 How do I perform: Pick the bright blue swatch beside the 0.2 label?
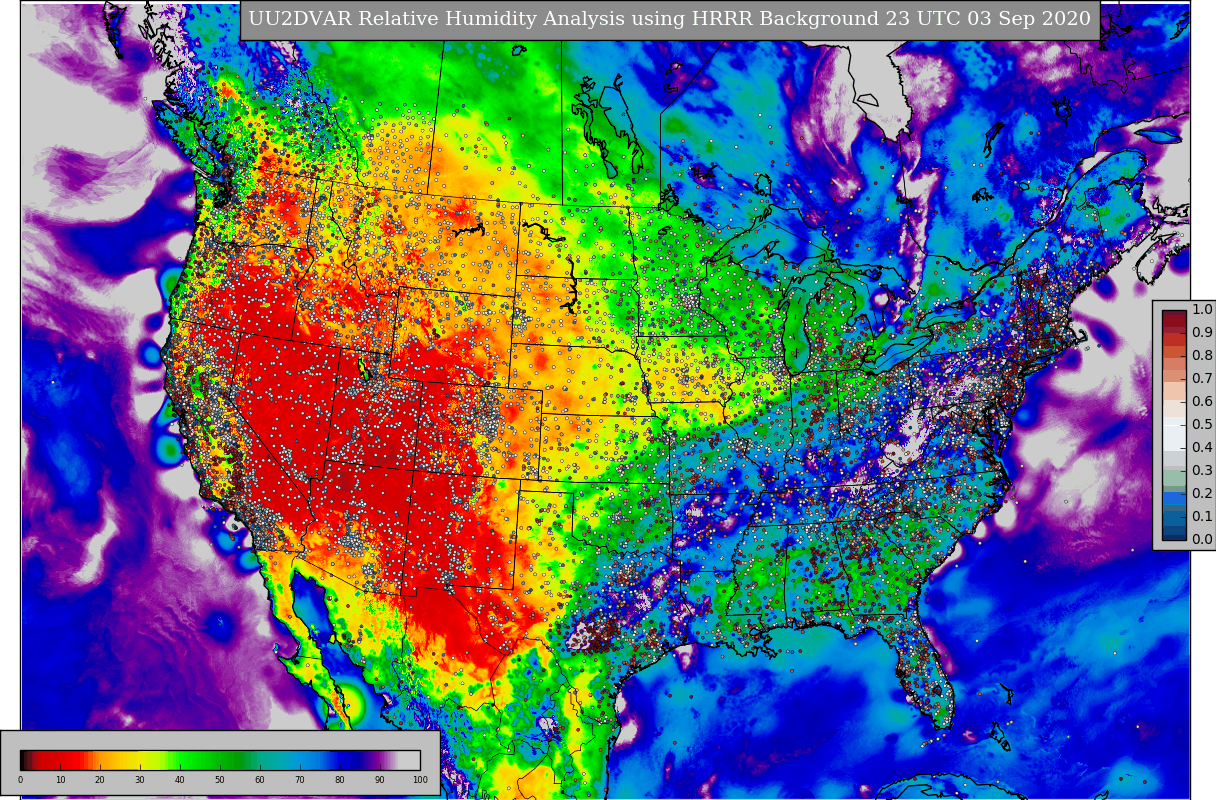point(1174,498)
